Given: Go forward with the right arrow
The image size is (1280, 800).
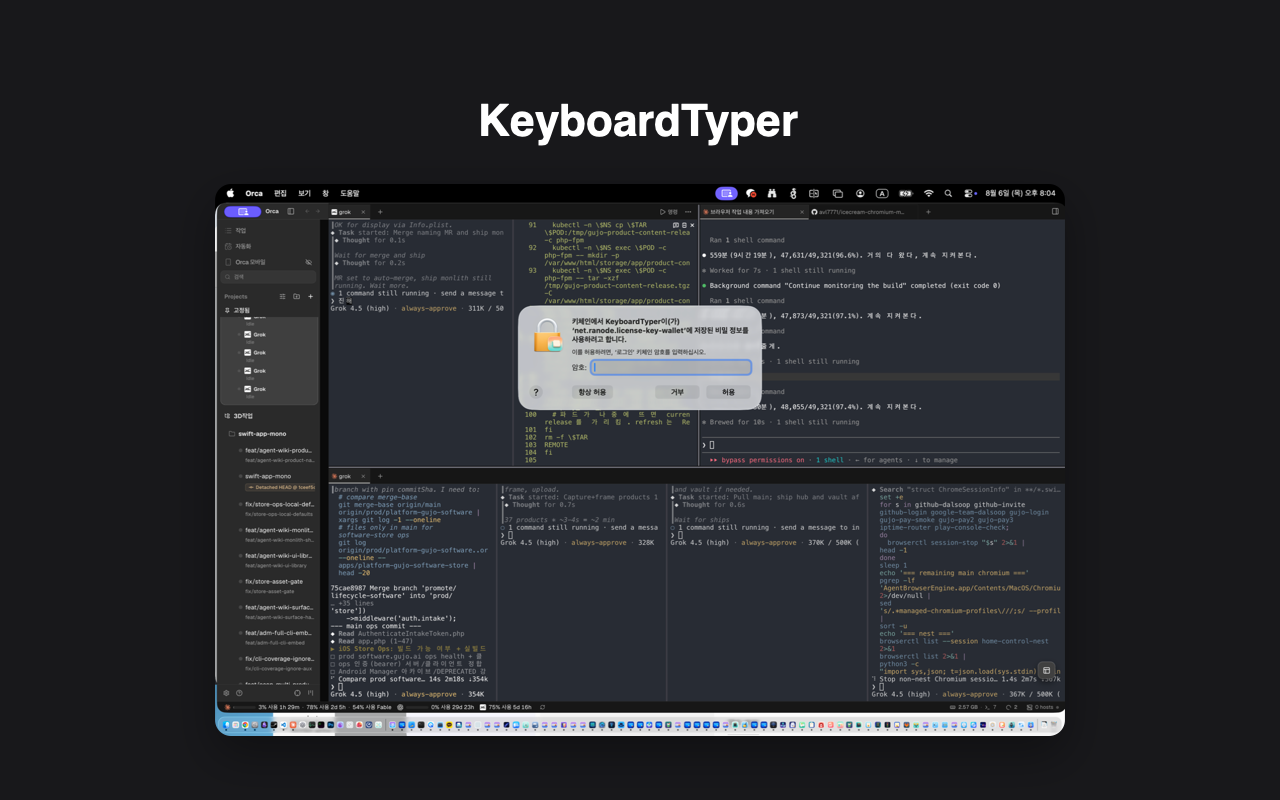Looking at the screenshot, I should pyautogui.click(x=319, y=212).
